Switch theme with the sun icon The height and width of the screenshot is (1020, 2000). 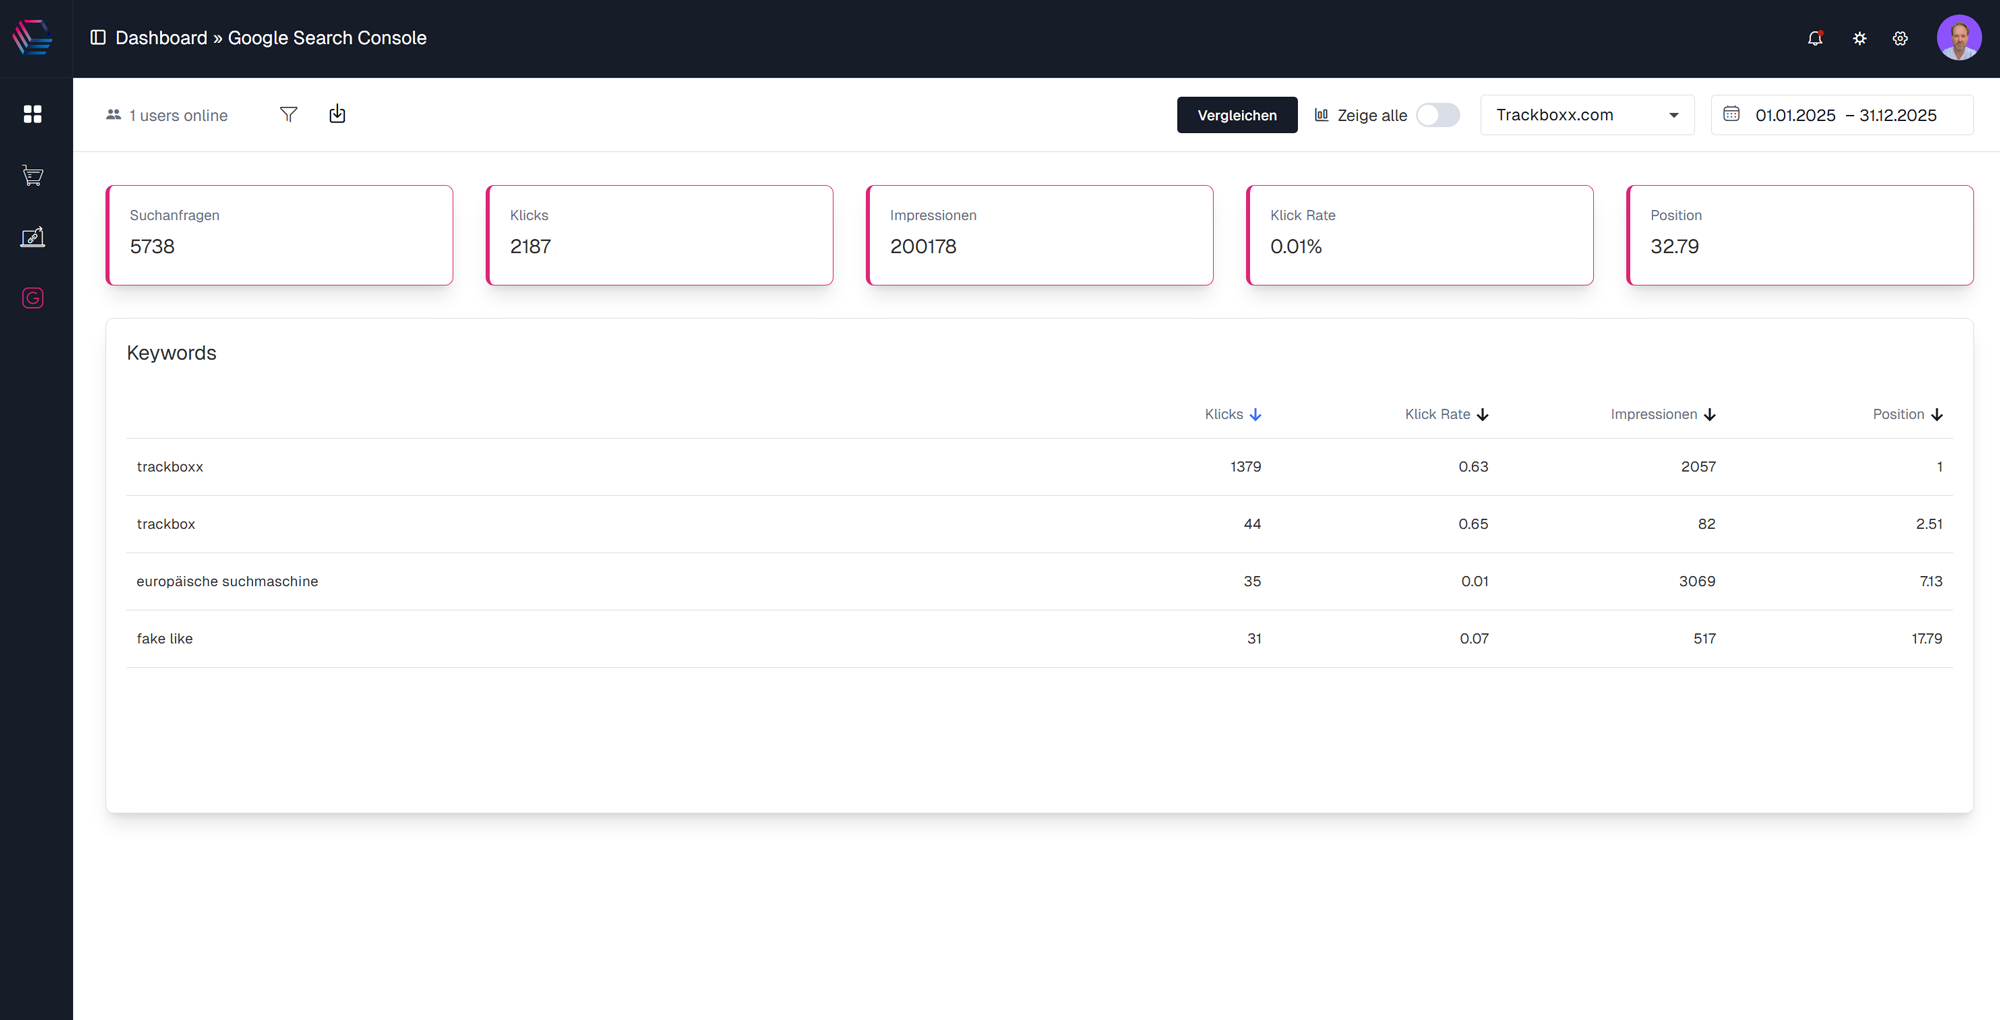coord(1859,38)
